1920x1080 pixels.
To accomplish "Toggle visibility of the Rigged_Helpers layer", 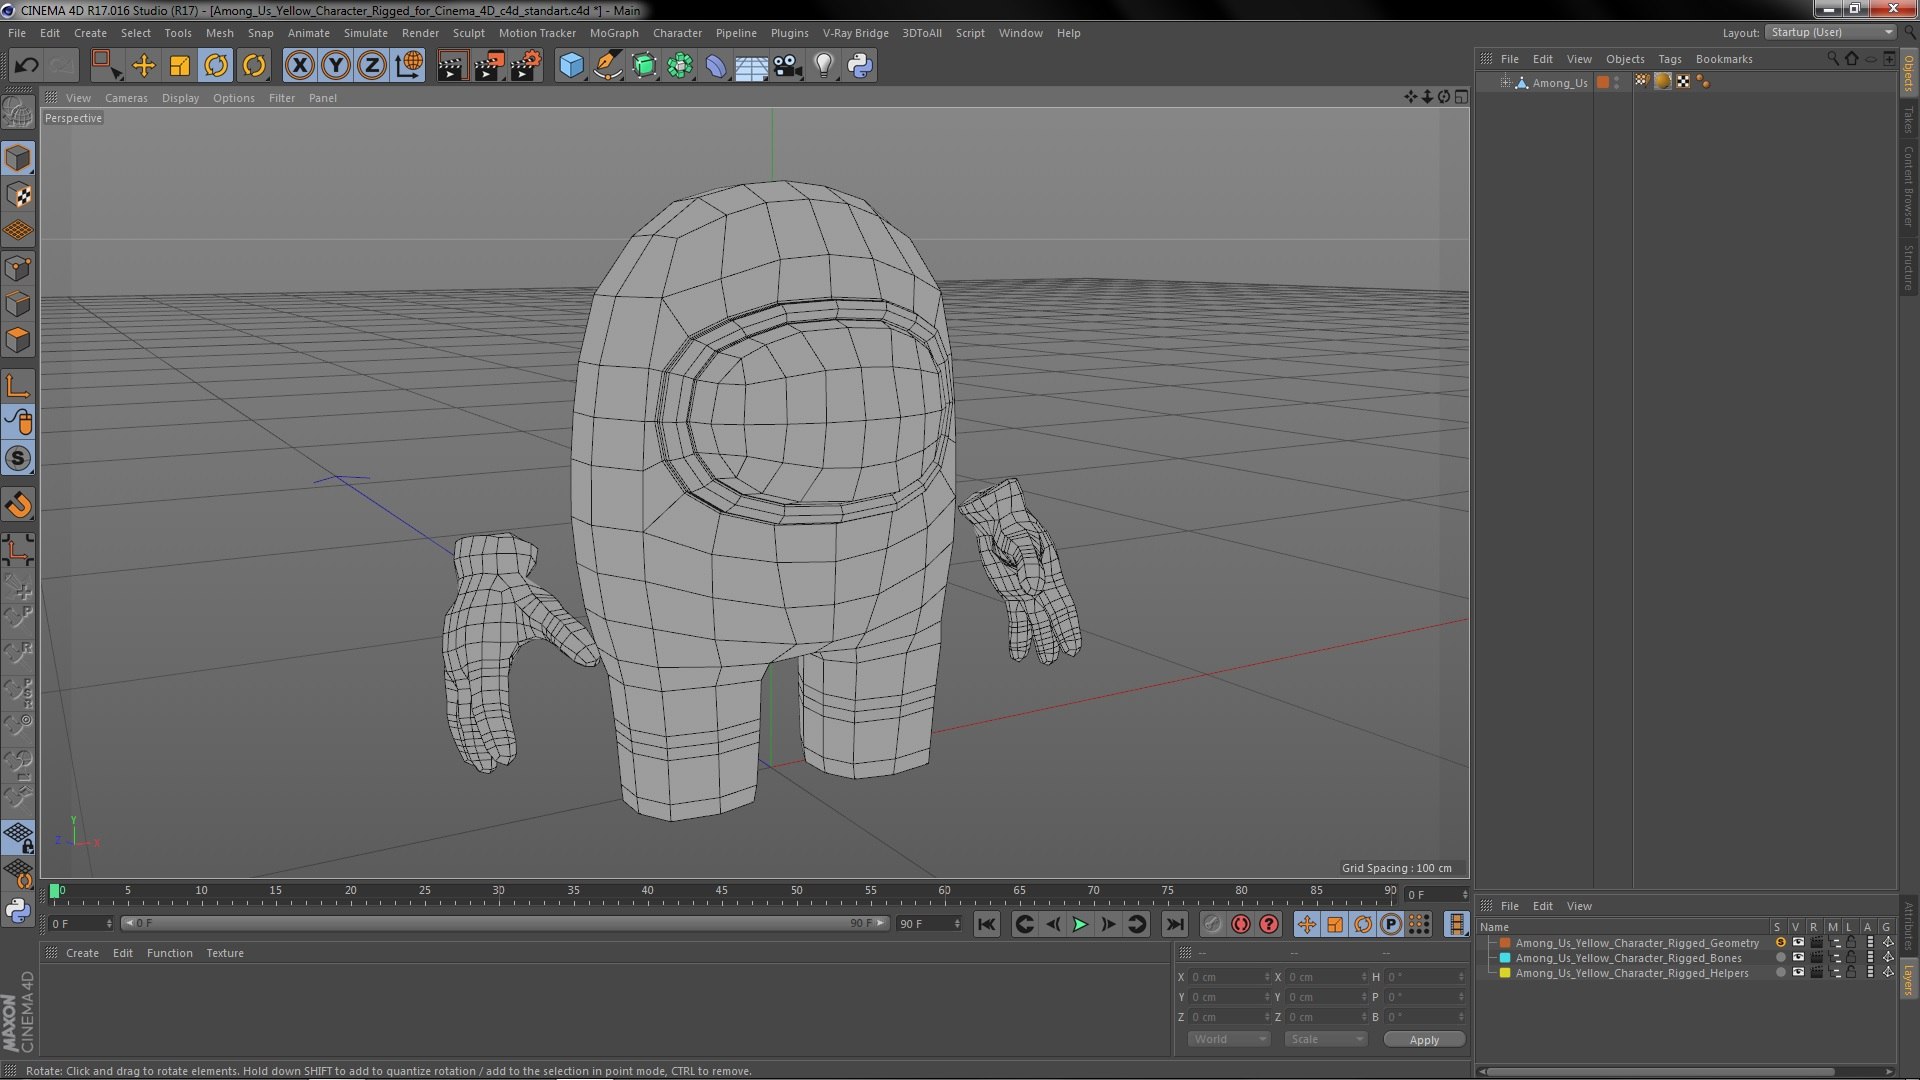I will tap(1798, 973).
